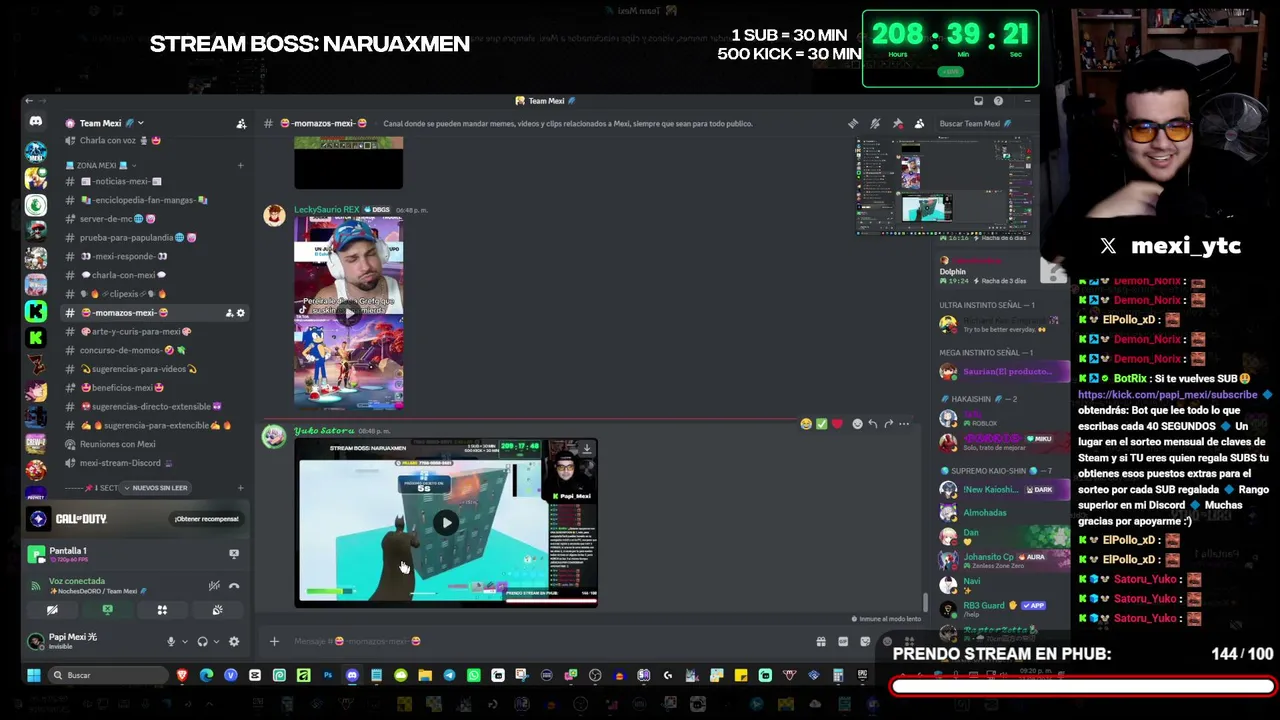Viewport: 1280px width, 720px height.
Task: Add a channel to ZONA MEXI category
Action: tap(240, 165)
